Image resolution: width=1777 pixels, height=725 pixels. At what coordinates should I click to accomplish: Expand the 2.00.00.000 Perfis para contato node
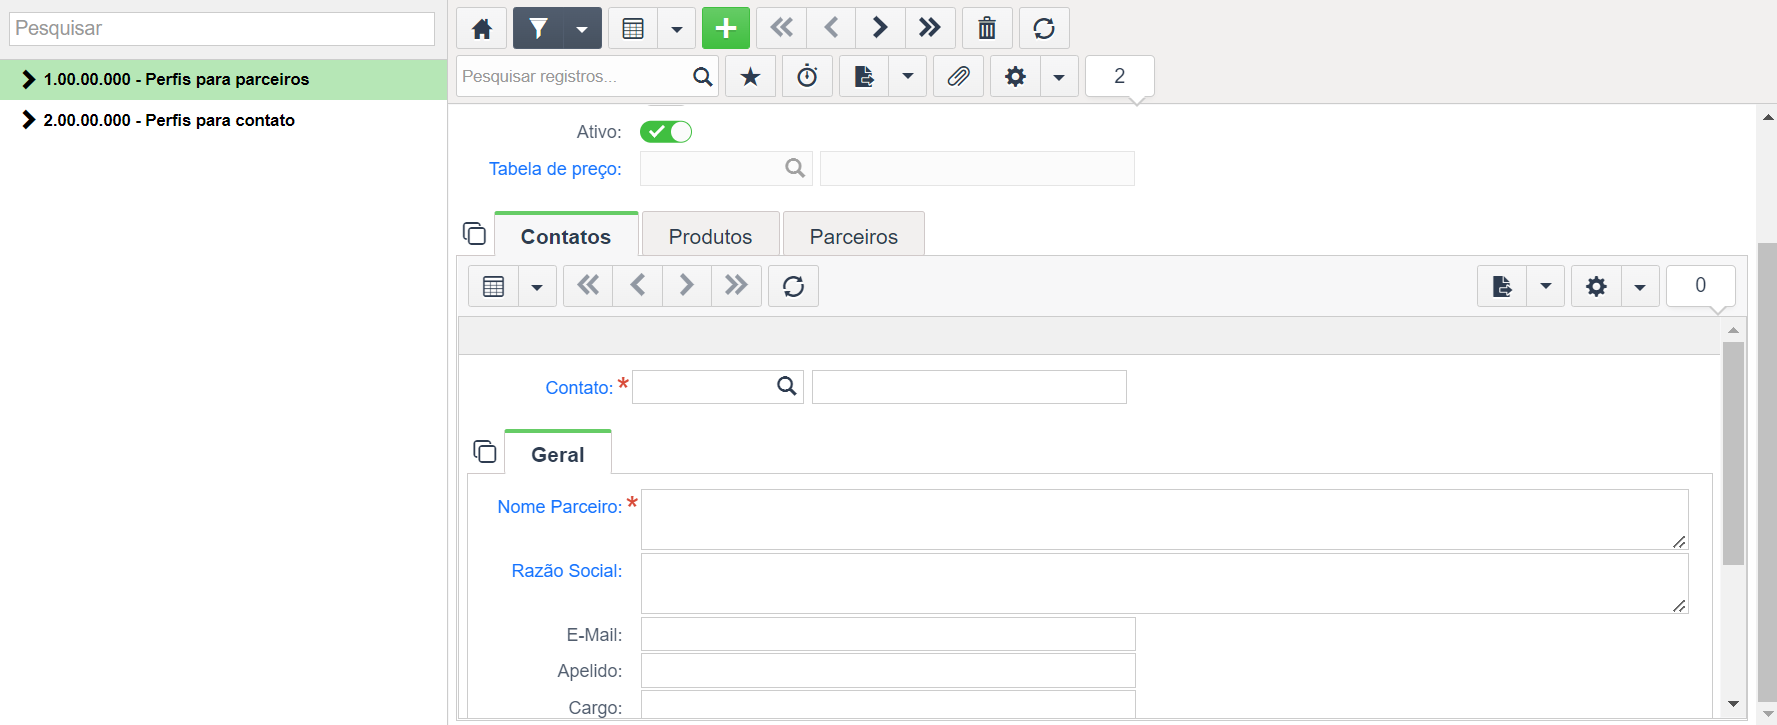28,120
